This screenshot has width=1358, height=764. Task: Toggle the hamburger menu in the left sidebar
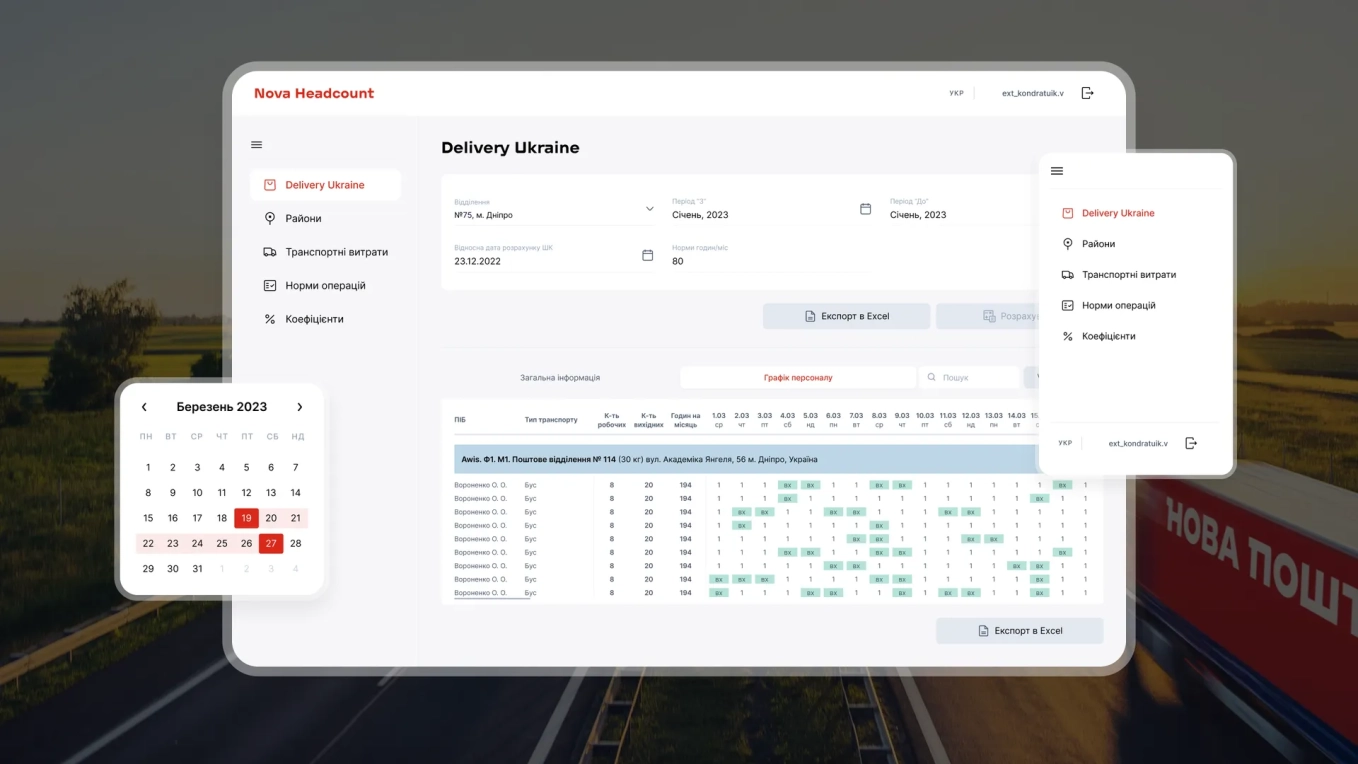tap(257, 145)
